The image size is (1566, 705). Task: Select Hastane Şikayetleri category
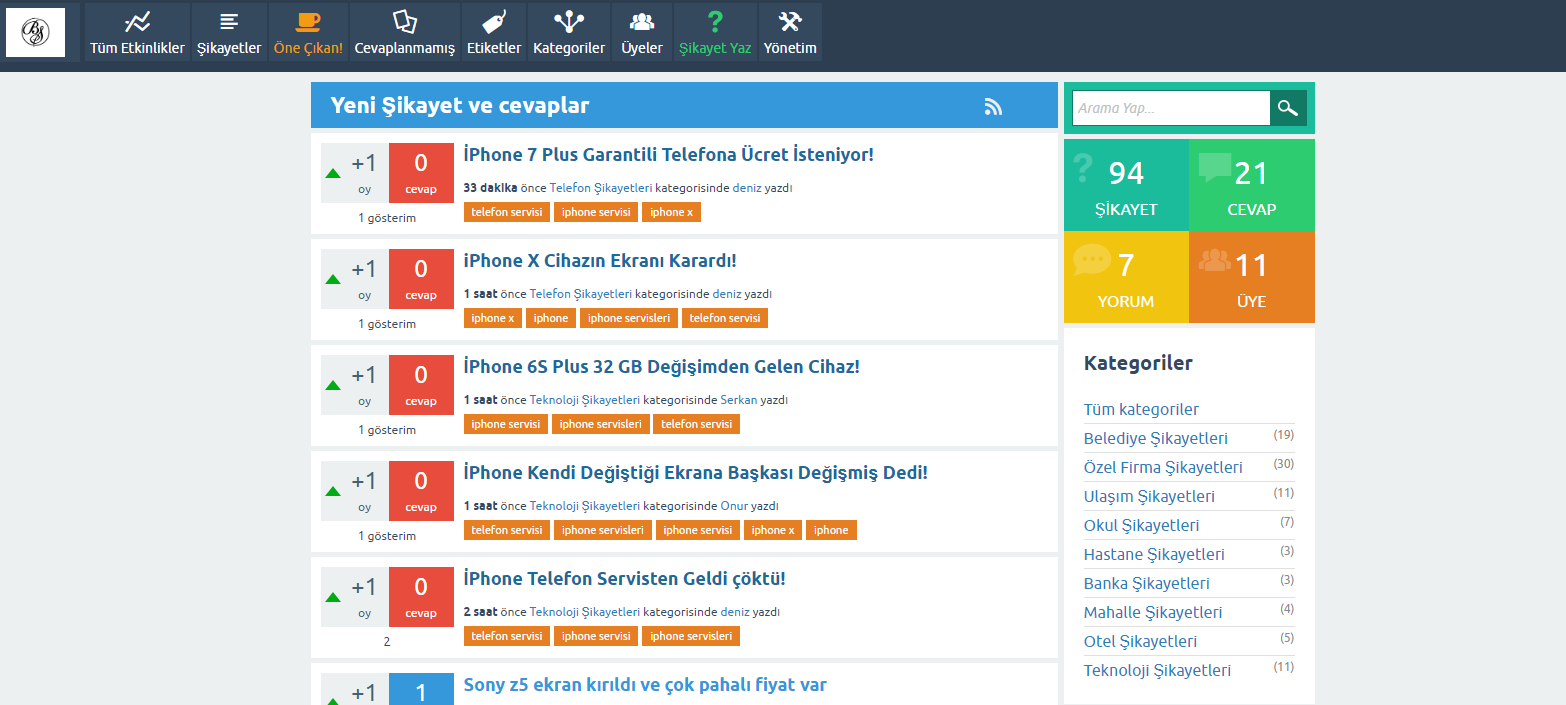[x=1154, y=554]
